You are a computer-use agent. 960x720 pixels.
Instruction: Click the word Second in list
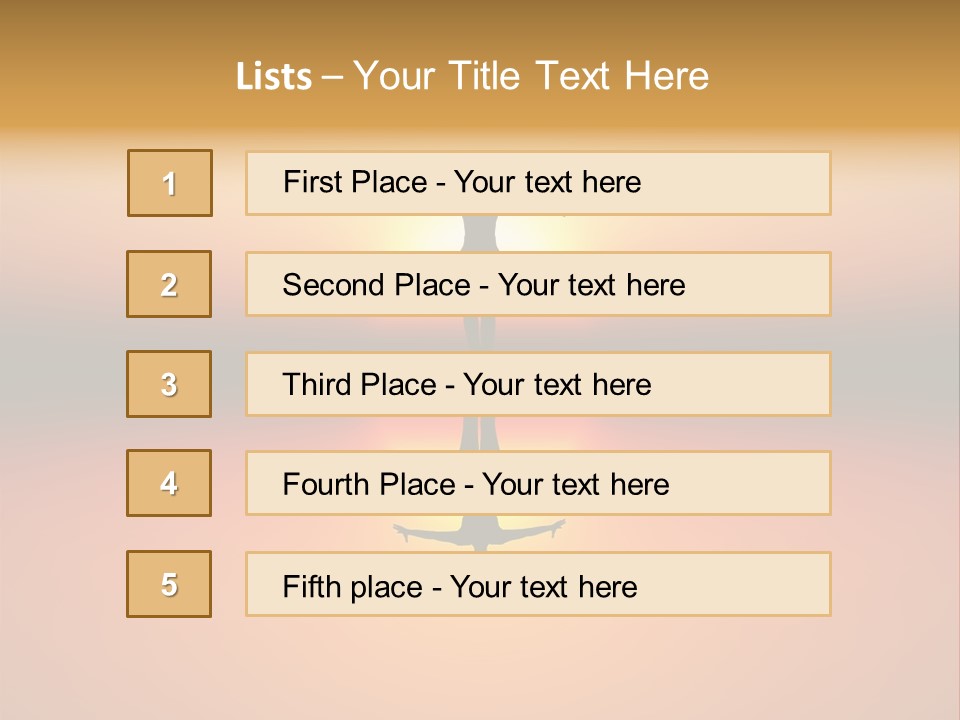click(333, 285)
